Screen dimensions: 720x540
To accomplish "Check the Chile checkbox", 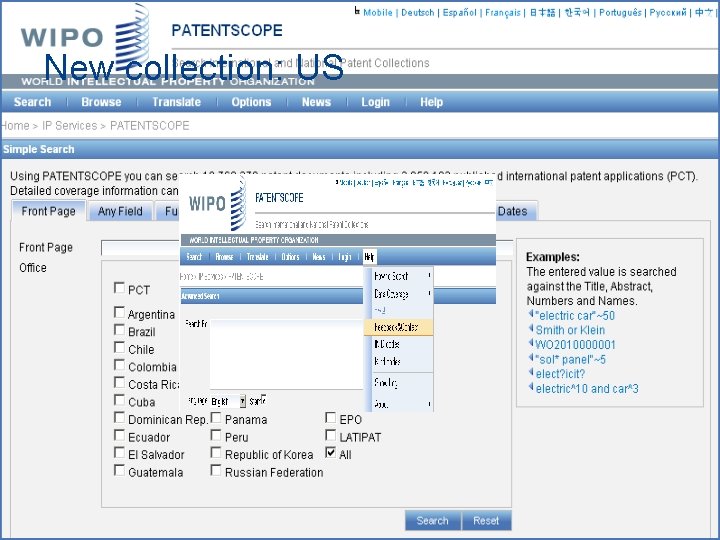I will tap(119, 348).
